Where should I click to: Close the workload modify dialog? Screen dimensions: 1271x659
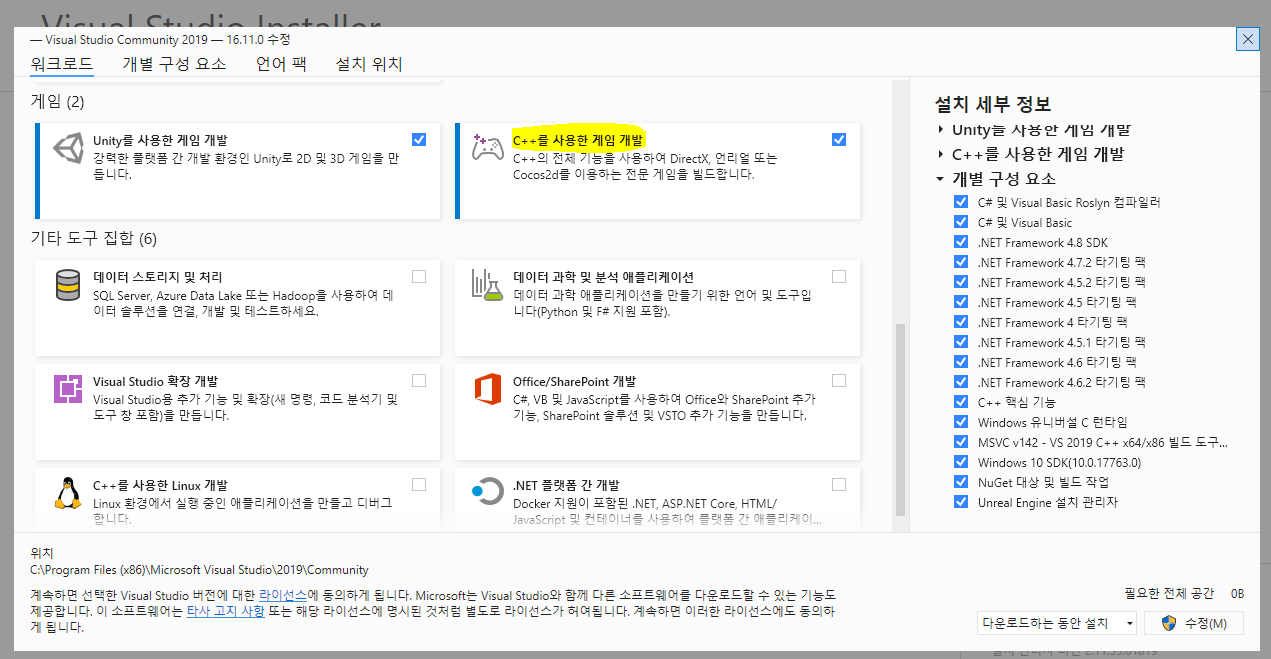pyautogui.click(x=1248, y=39)
